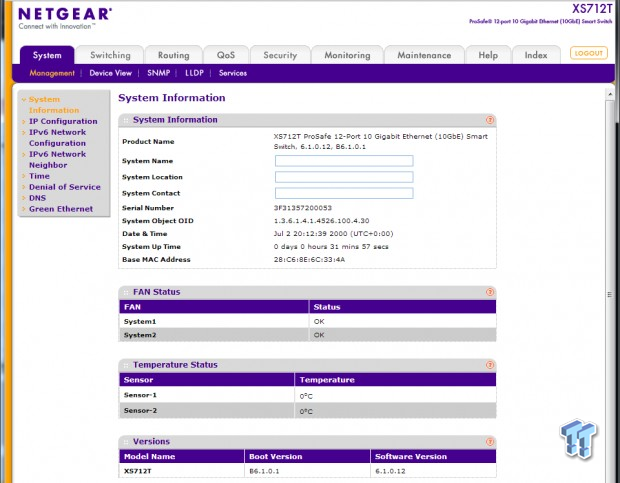Screen dimensions: 620x483
Task: Open help for System Information panel
Action: tap(490, 120)
